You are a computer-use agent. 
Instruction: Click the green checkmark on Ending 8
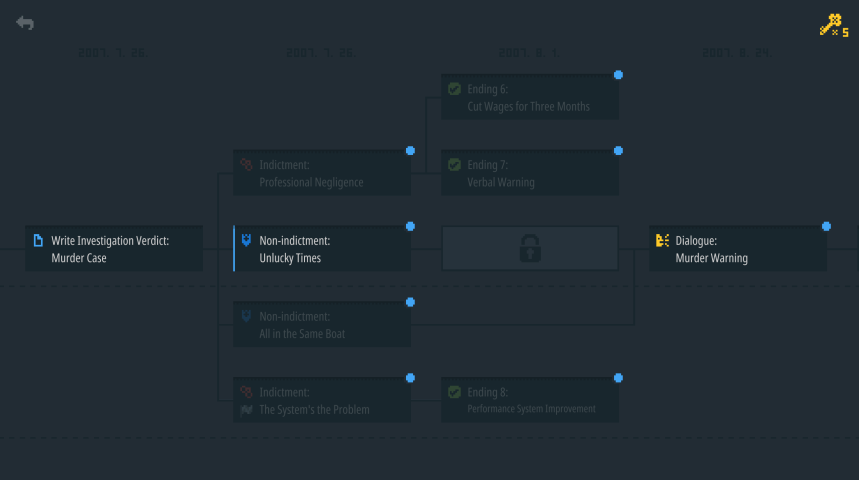(454, 392)
